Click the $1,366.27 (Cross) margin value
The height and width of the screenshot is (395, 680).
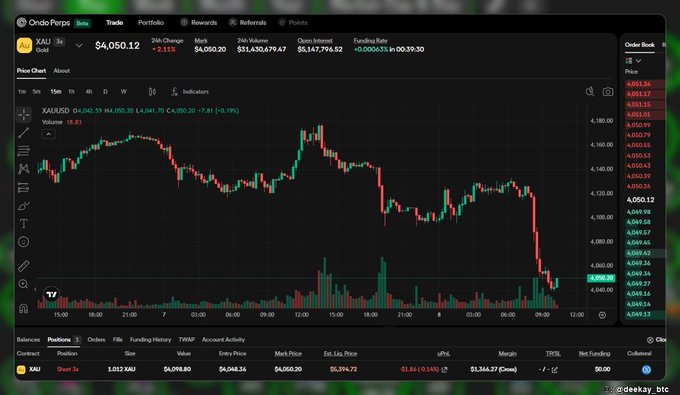[x=494, y=369]
